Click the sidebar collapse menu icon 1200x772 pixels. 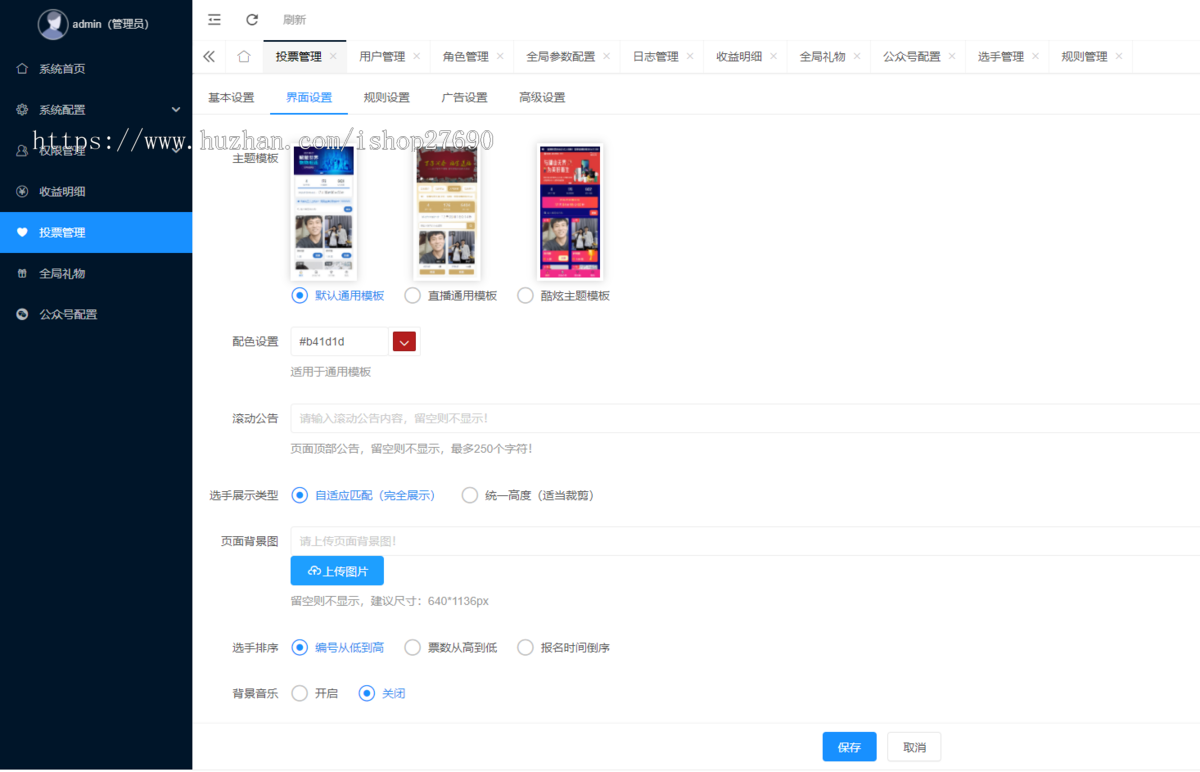click(214, 19)
